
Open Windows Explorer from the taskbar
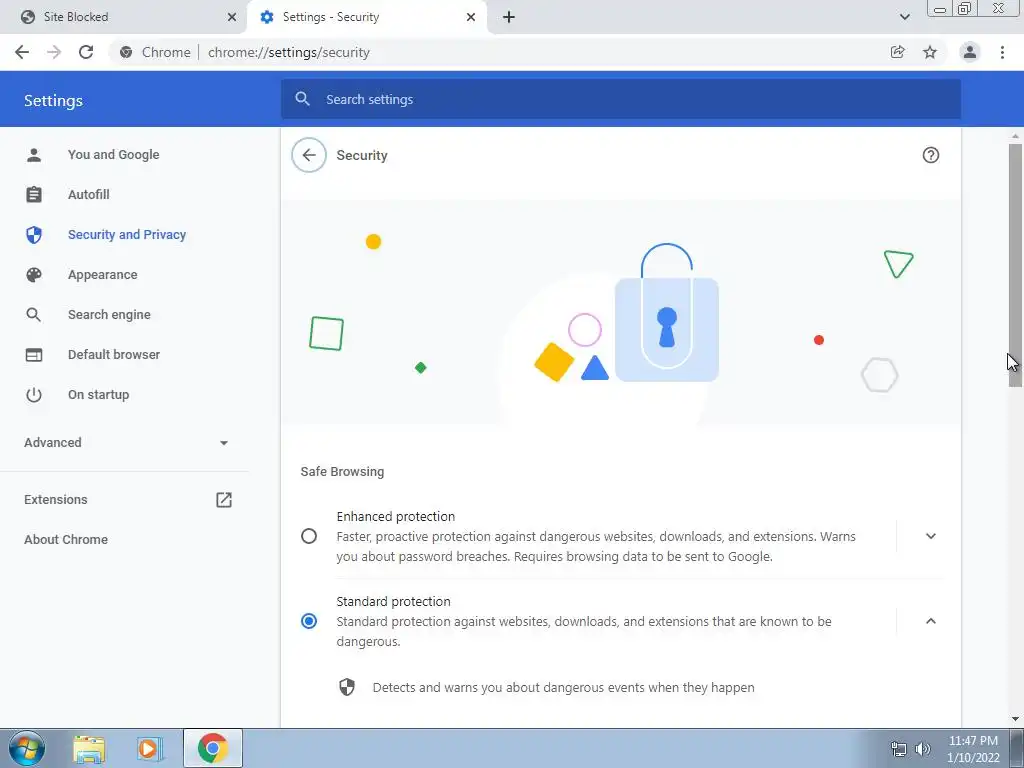pyautogui.click(x=89, y=748)
